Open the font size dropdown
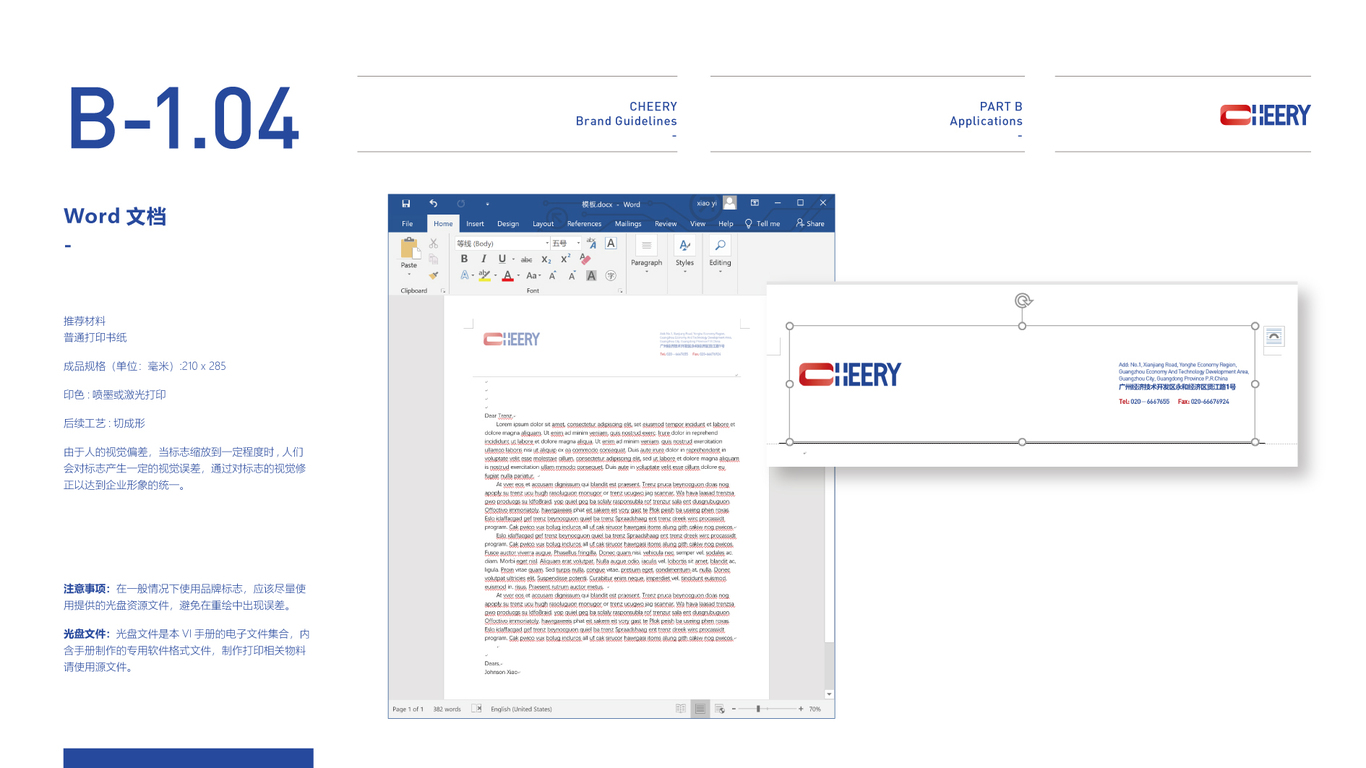 566,243
